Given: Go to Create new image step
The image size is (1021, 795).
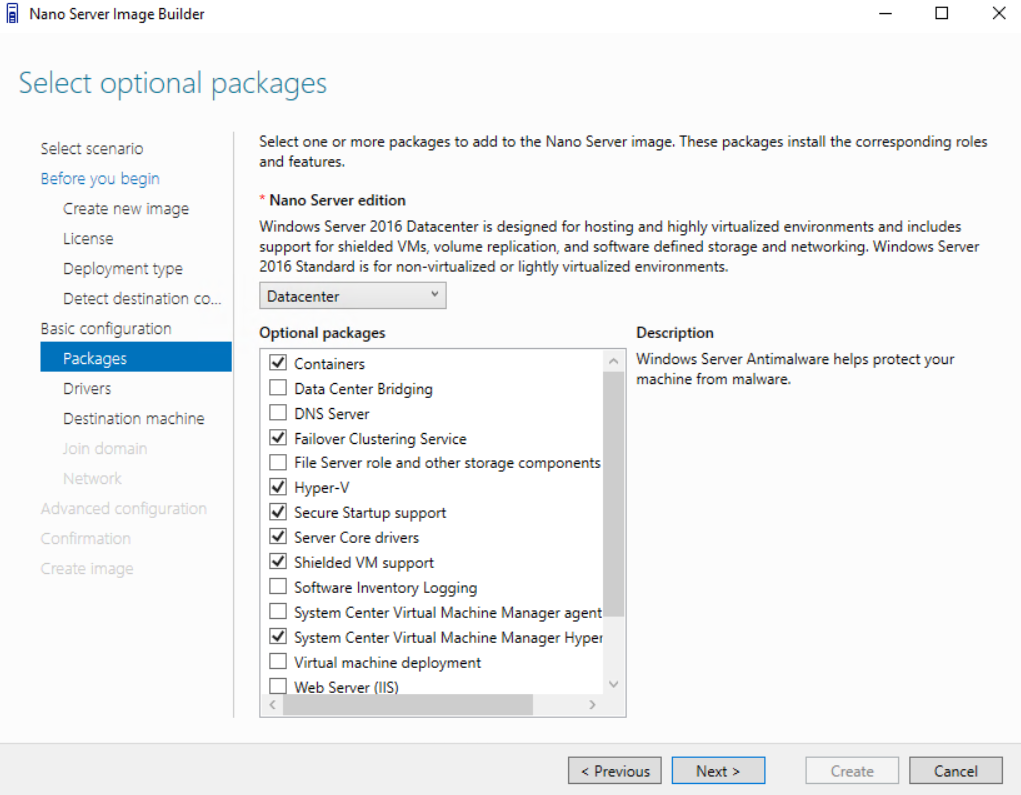Looking at the screenshot, I should 126,208.
